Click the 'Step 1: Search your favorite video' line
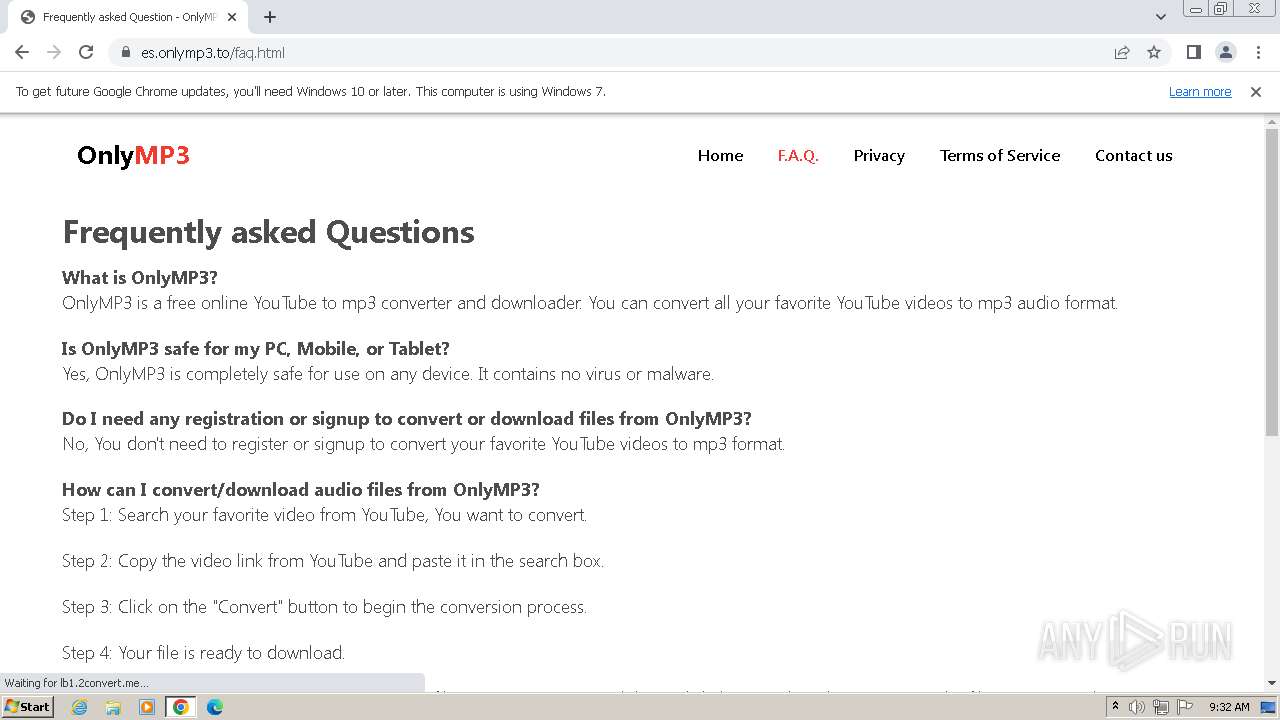Viewport: 1280px width, 720px height. click(x=324, y=515)
